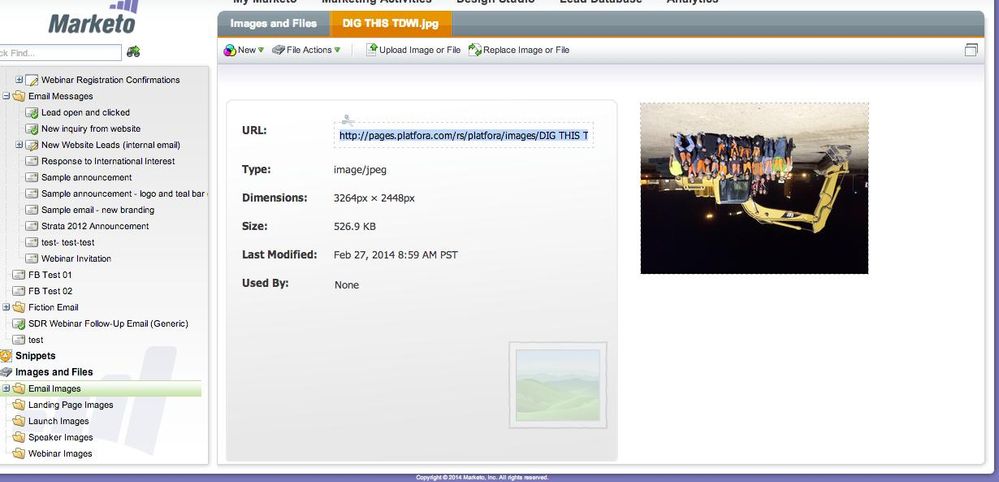Click the Snippets section icon
Screen dimensions: 999x482
[x=6, y=356]
